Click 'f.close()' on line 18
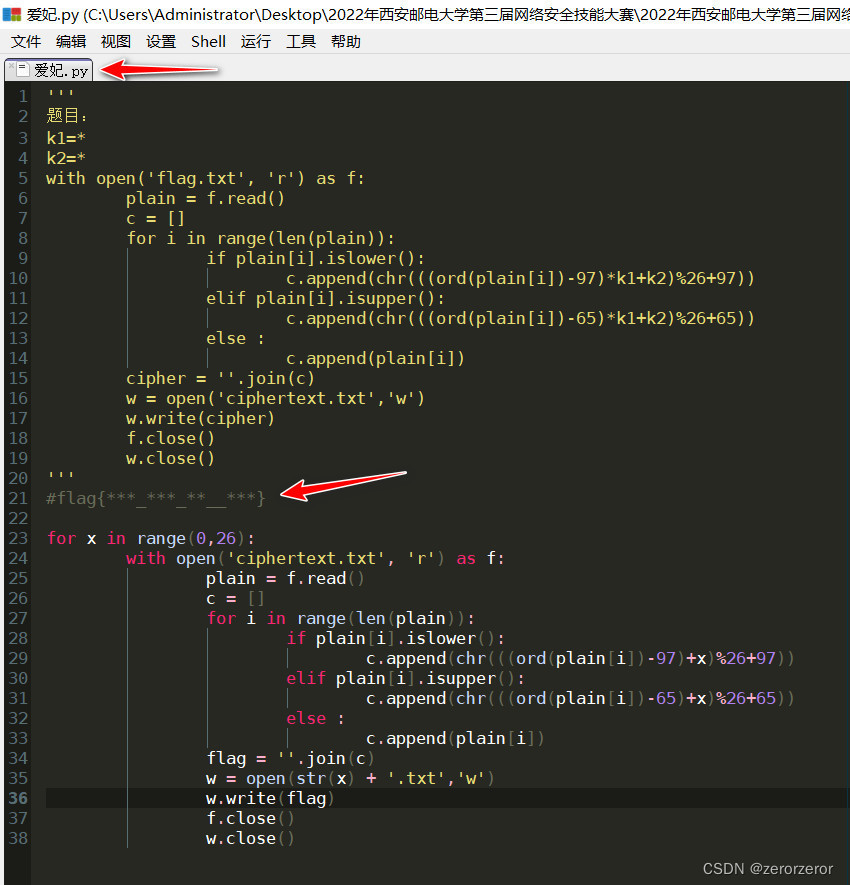 coord(170,439)
